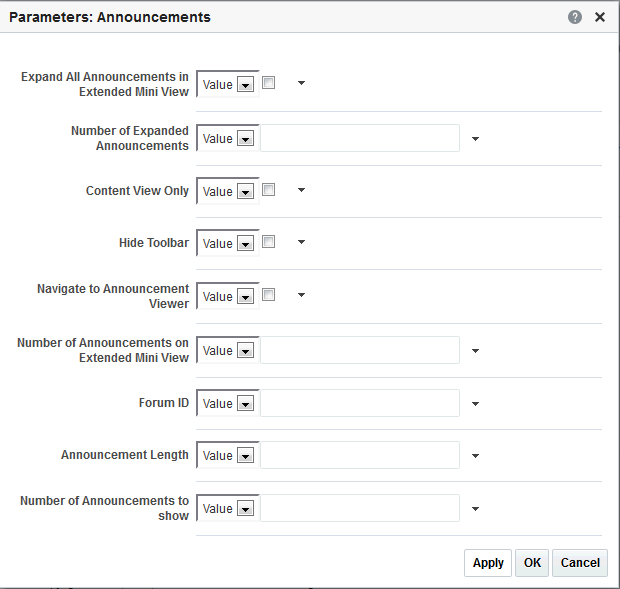Enable Expand All Announcements in Extended Mini View
Viewport: 620px width, 589px height.
point(268,83)
